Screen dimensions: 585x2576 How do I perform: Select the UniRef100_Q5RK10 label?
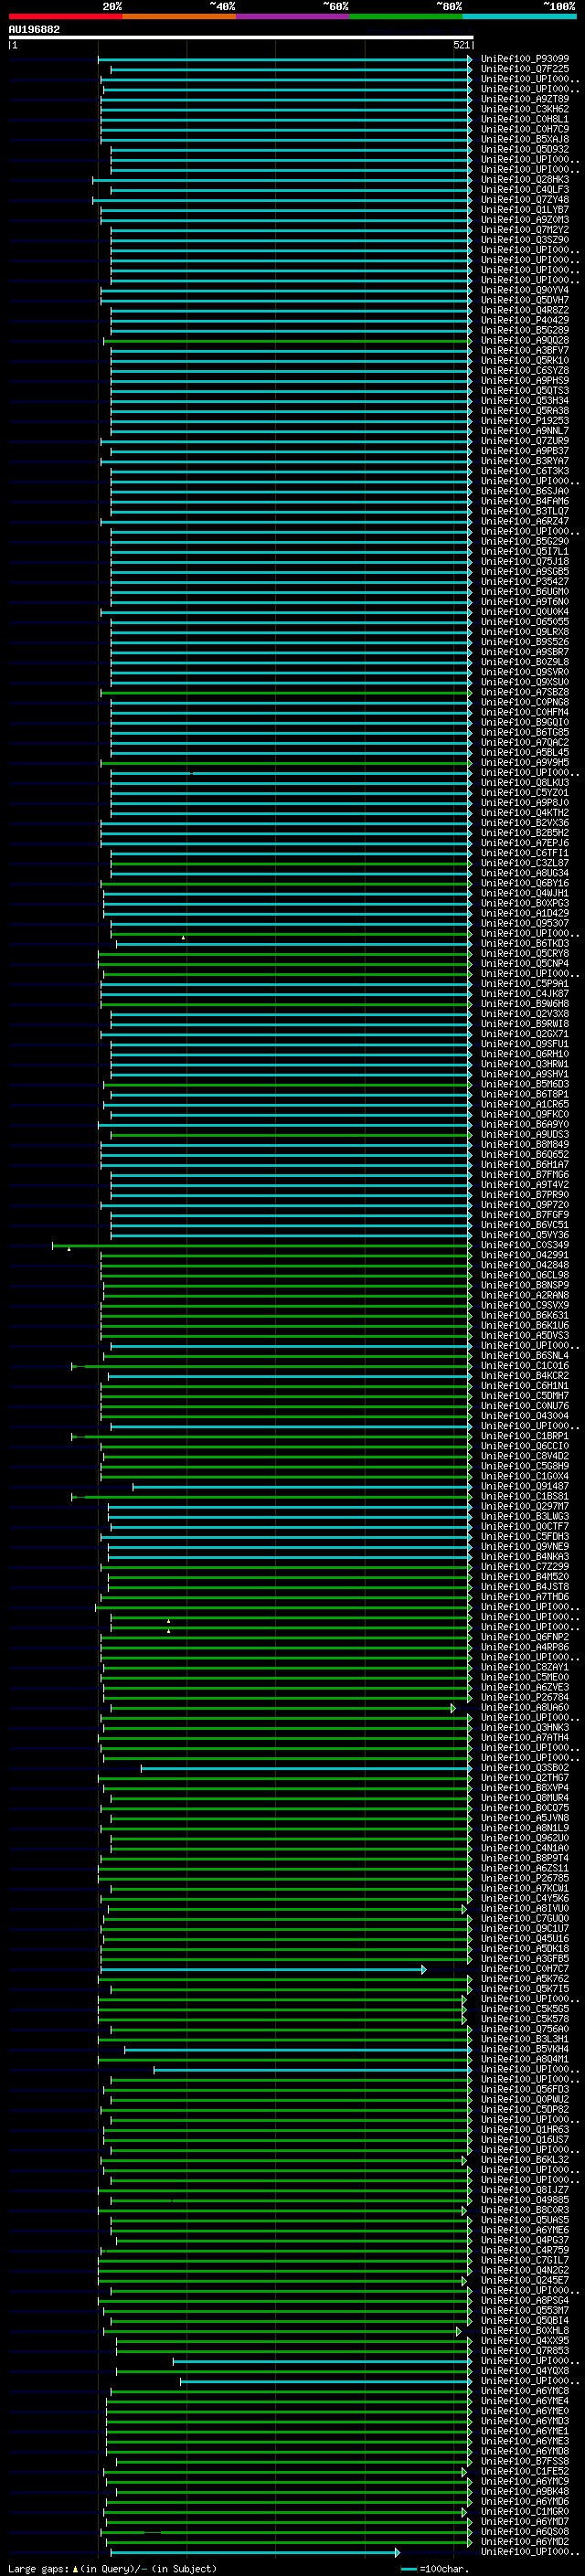(x=524, y=361)
